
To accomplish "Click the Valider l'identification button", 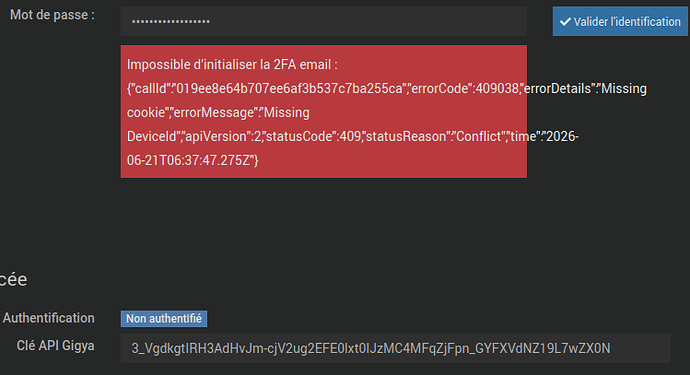I will click(620, 21).
